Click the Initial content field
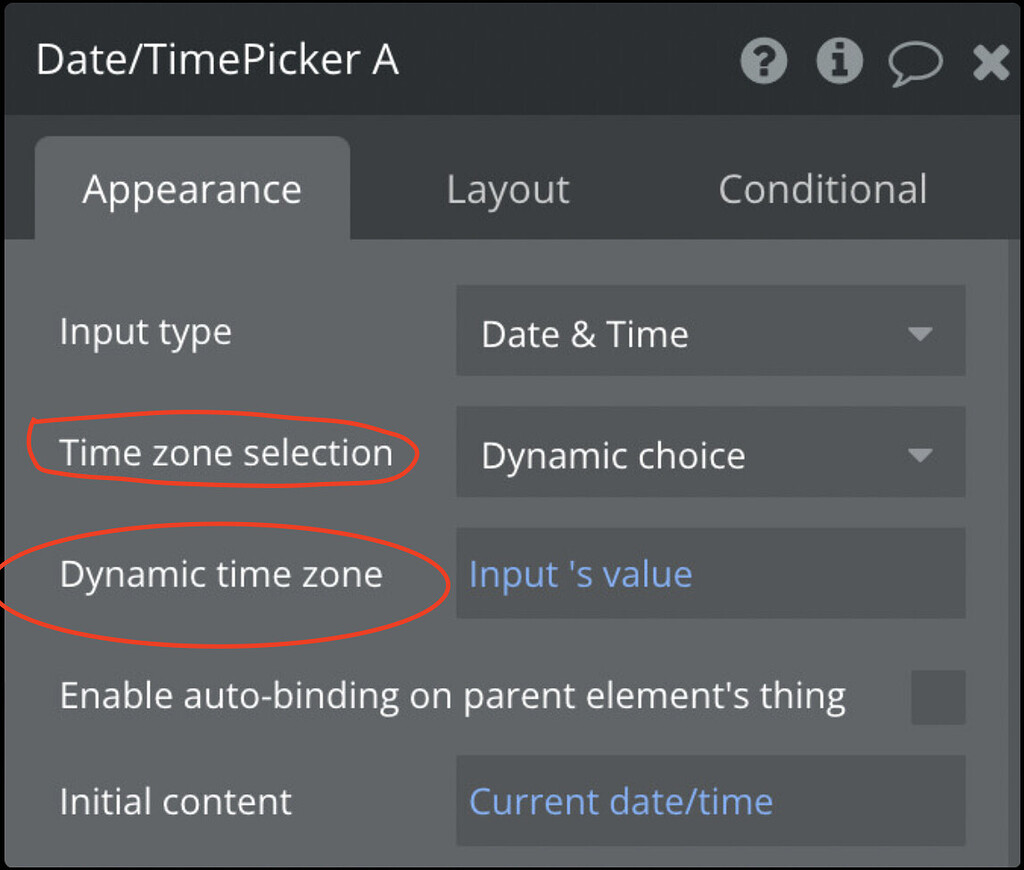Screen dimensions: 1024x870 [x=710, y=801]
